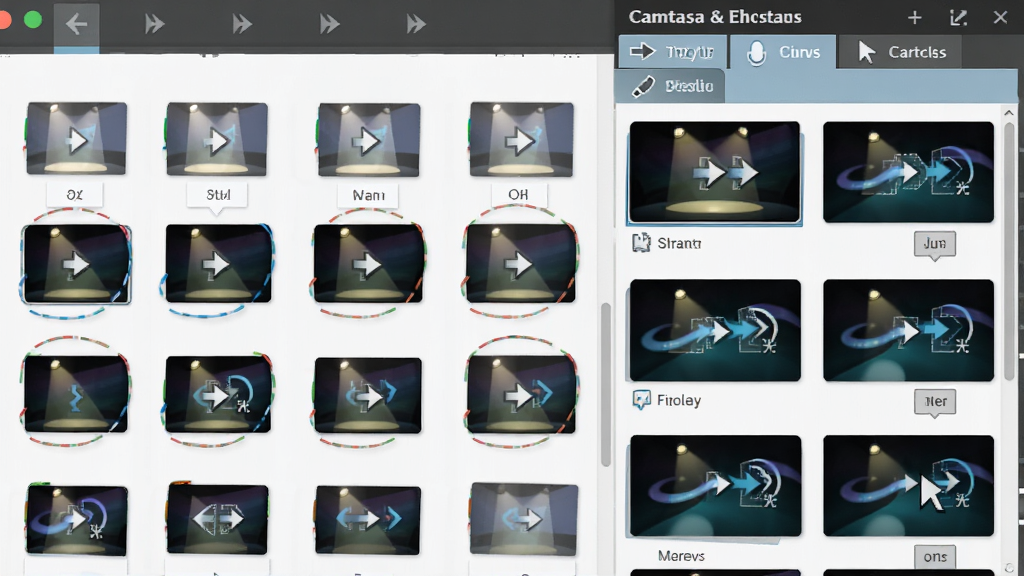This screenshot has width=1024, height=576.
Task: Click the plus icon in the Camtasa panel header
Action: 914,18
